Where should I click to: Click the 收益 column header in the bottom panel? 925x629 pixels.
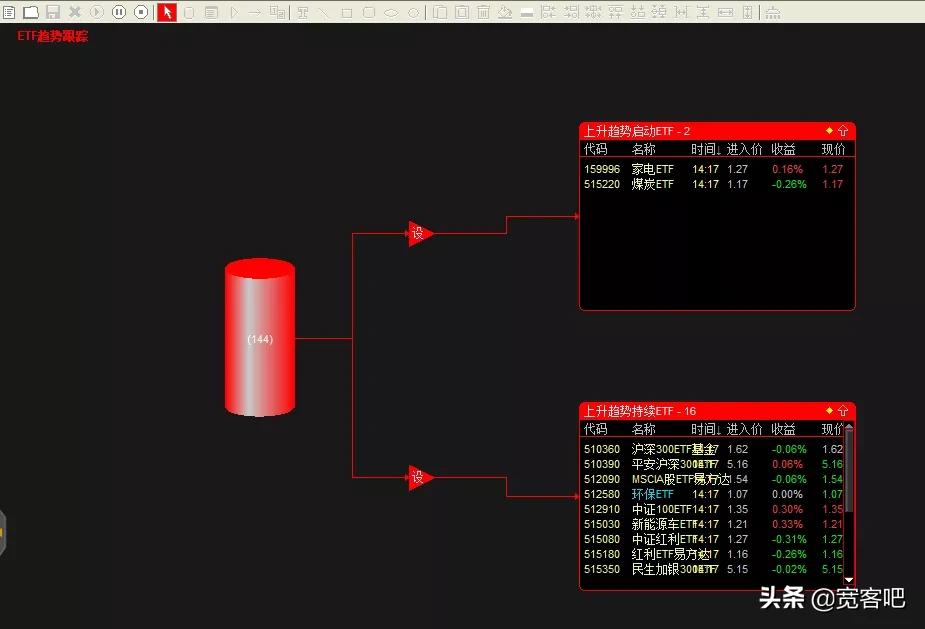pyautogui.click(x=783, y=429)
